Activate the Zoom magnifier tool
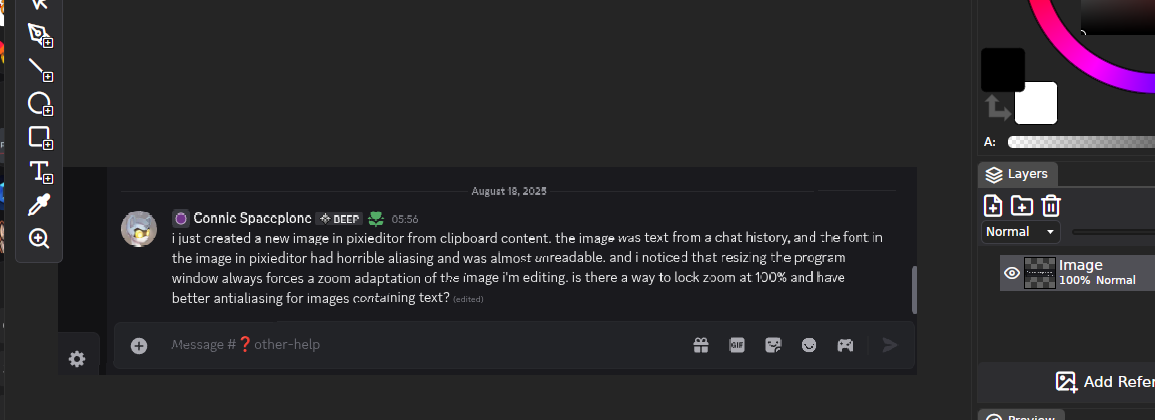This screenshot has width=1155, height=420. pos(39,238)
